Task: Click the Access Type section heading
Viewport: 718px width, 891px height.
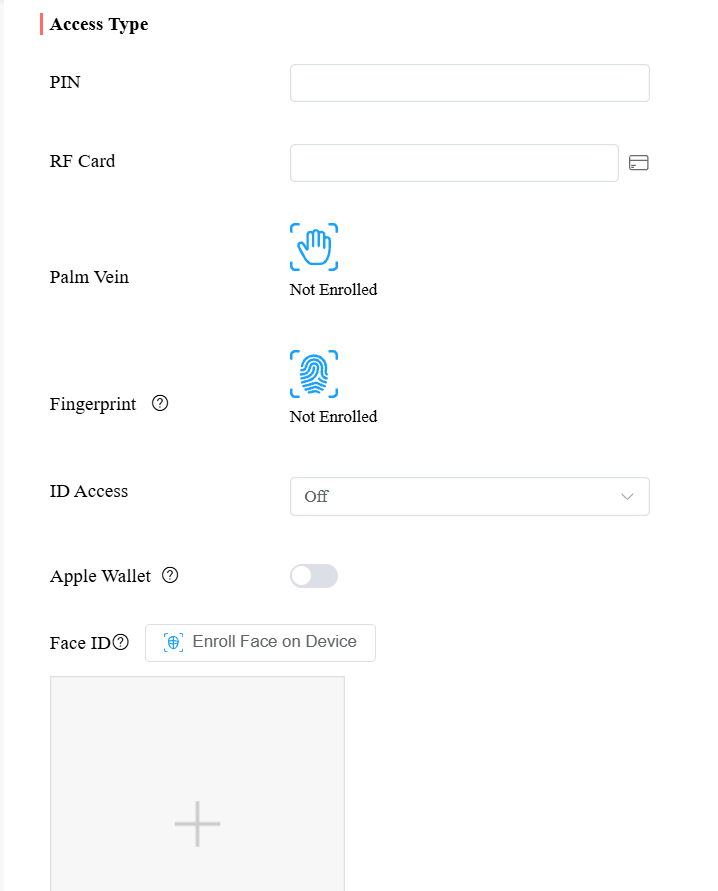Action: (x=99, y=24)
